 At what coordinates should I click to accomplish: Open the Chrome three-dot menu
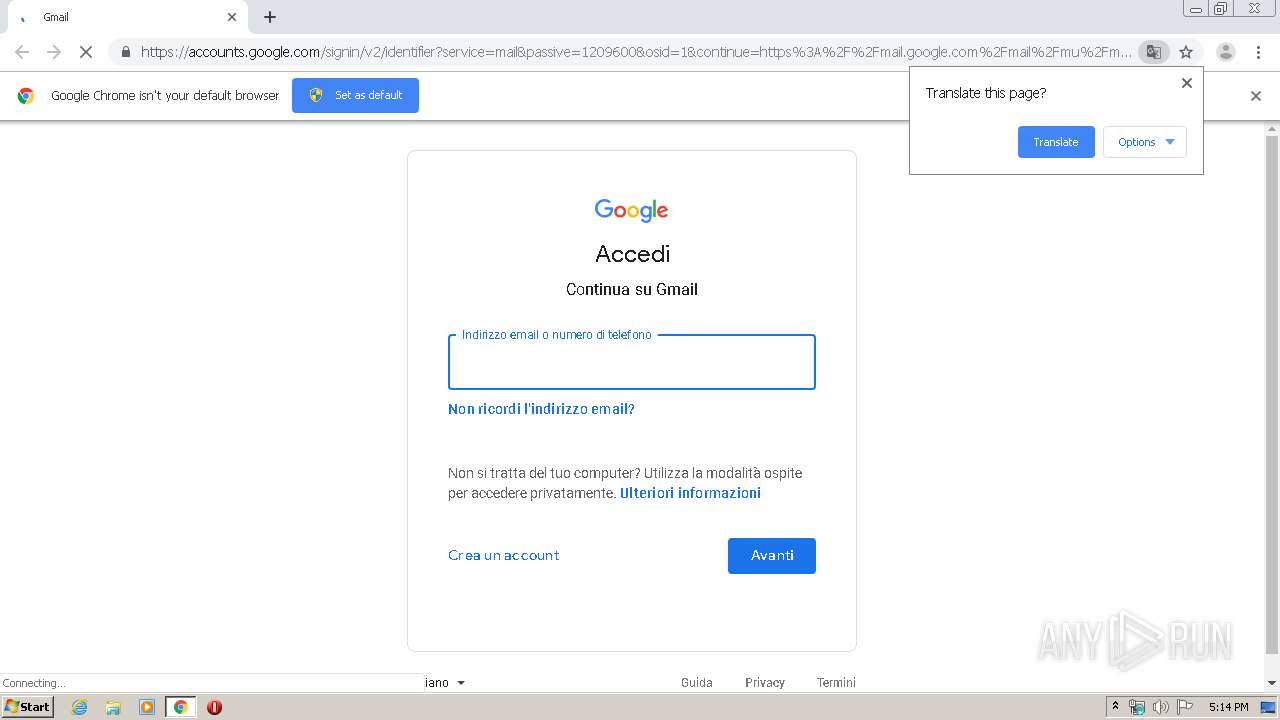pyautogui.click(x=1258, y=52)
